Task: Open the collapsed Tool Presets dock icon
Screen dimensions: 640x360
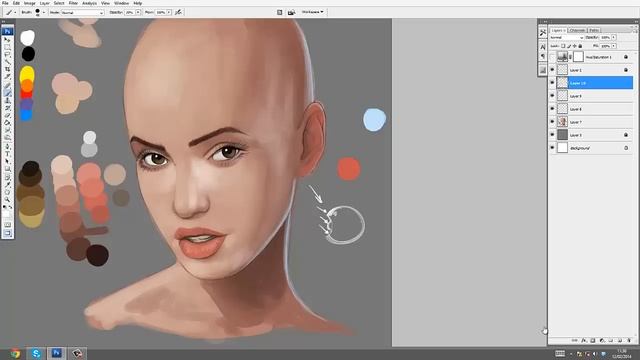Action: point(543,33)
